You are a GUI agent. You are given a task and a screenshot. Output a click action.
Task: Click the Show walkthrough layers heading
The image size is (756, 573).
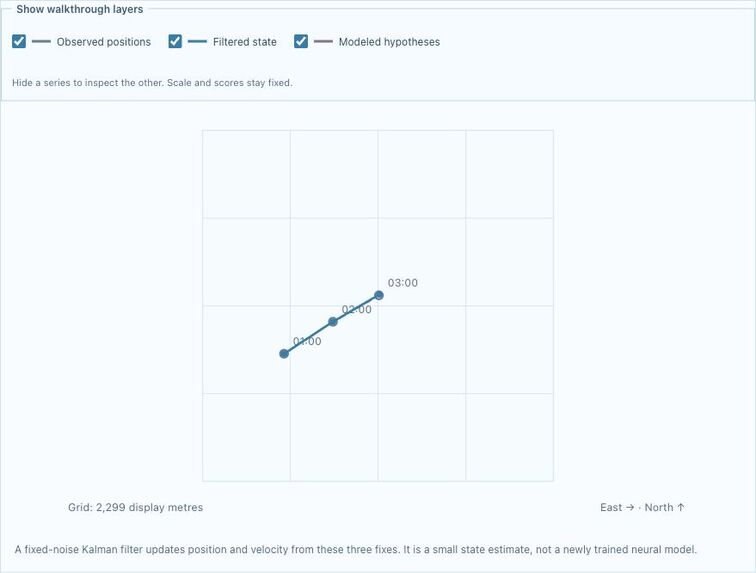80,9
